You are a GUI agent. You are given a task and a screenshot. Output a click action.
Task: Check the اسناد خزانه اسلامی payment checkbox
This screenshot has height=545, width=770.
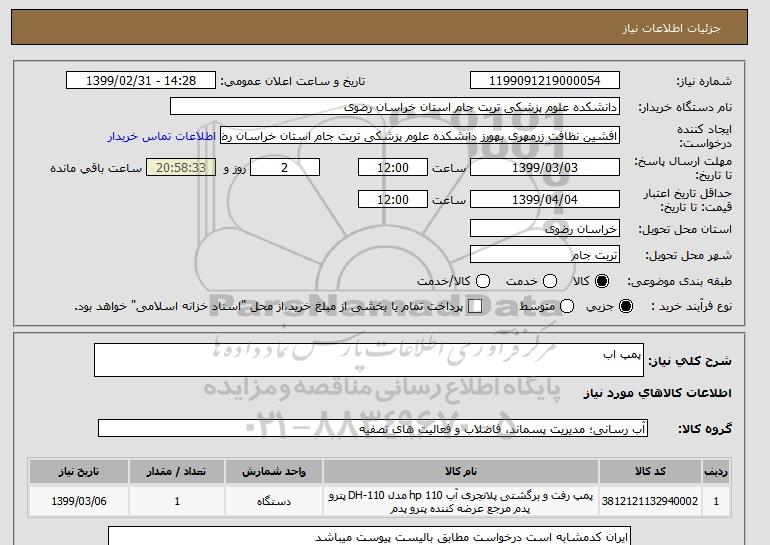(475, 306)
